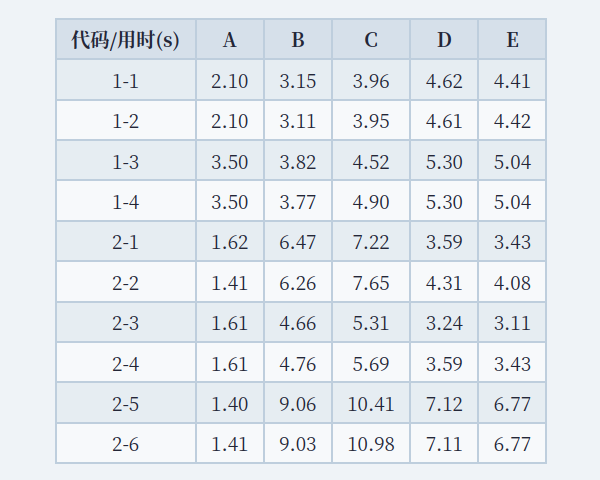Select the row label 2-6

[125, 444]
